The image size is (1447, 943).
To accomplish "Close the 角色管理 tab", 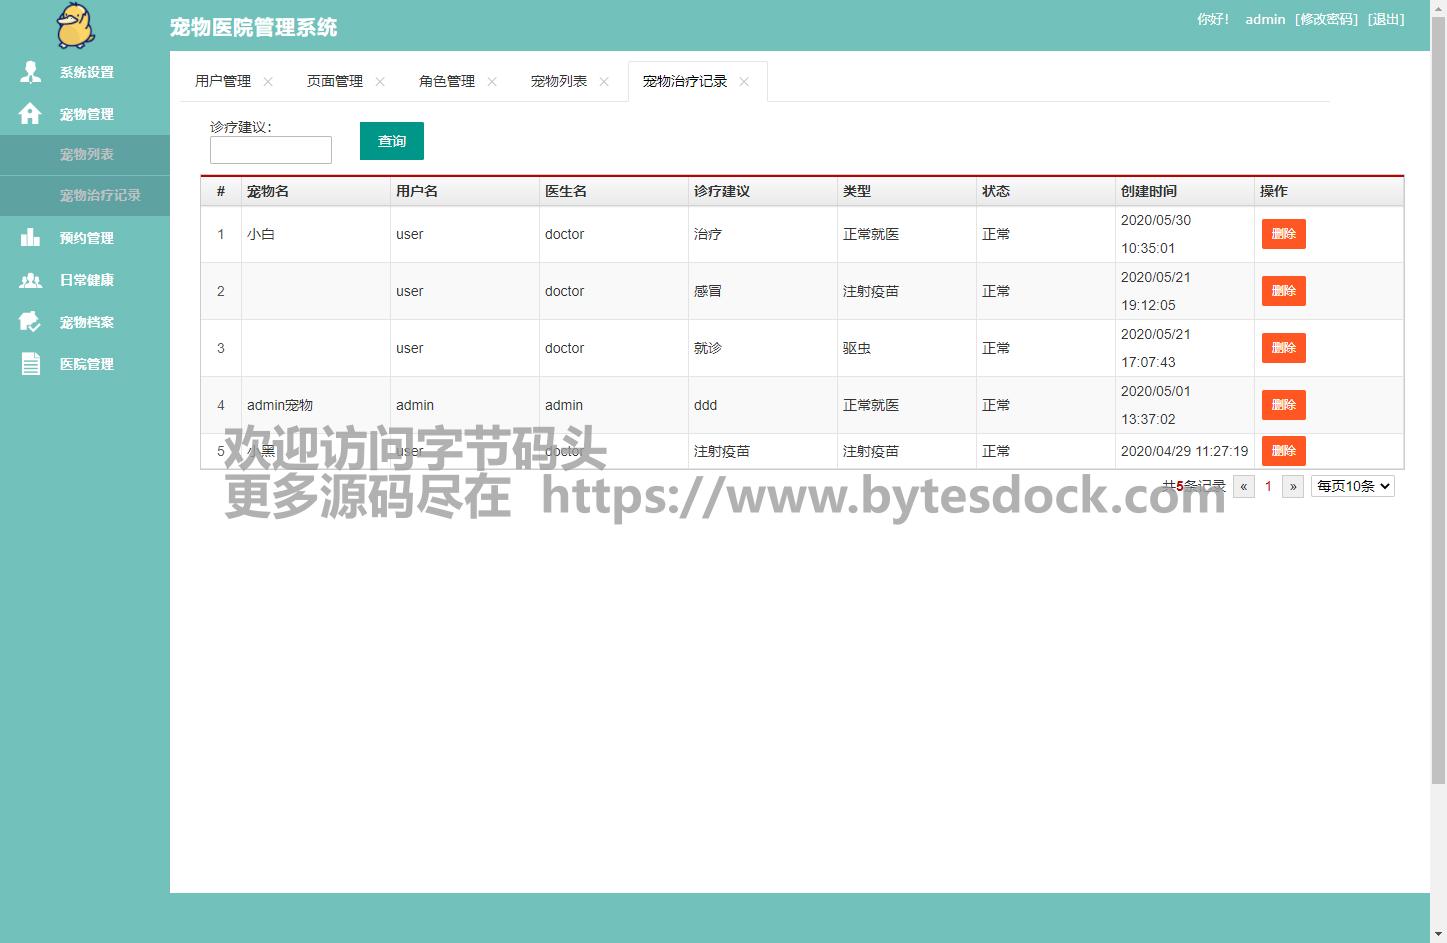I will (x=492, y=82).
